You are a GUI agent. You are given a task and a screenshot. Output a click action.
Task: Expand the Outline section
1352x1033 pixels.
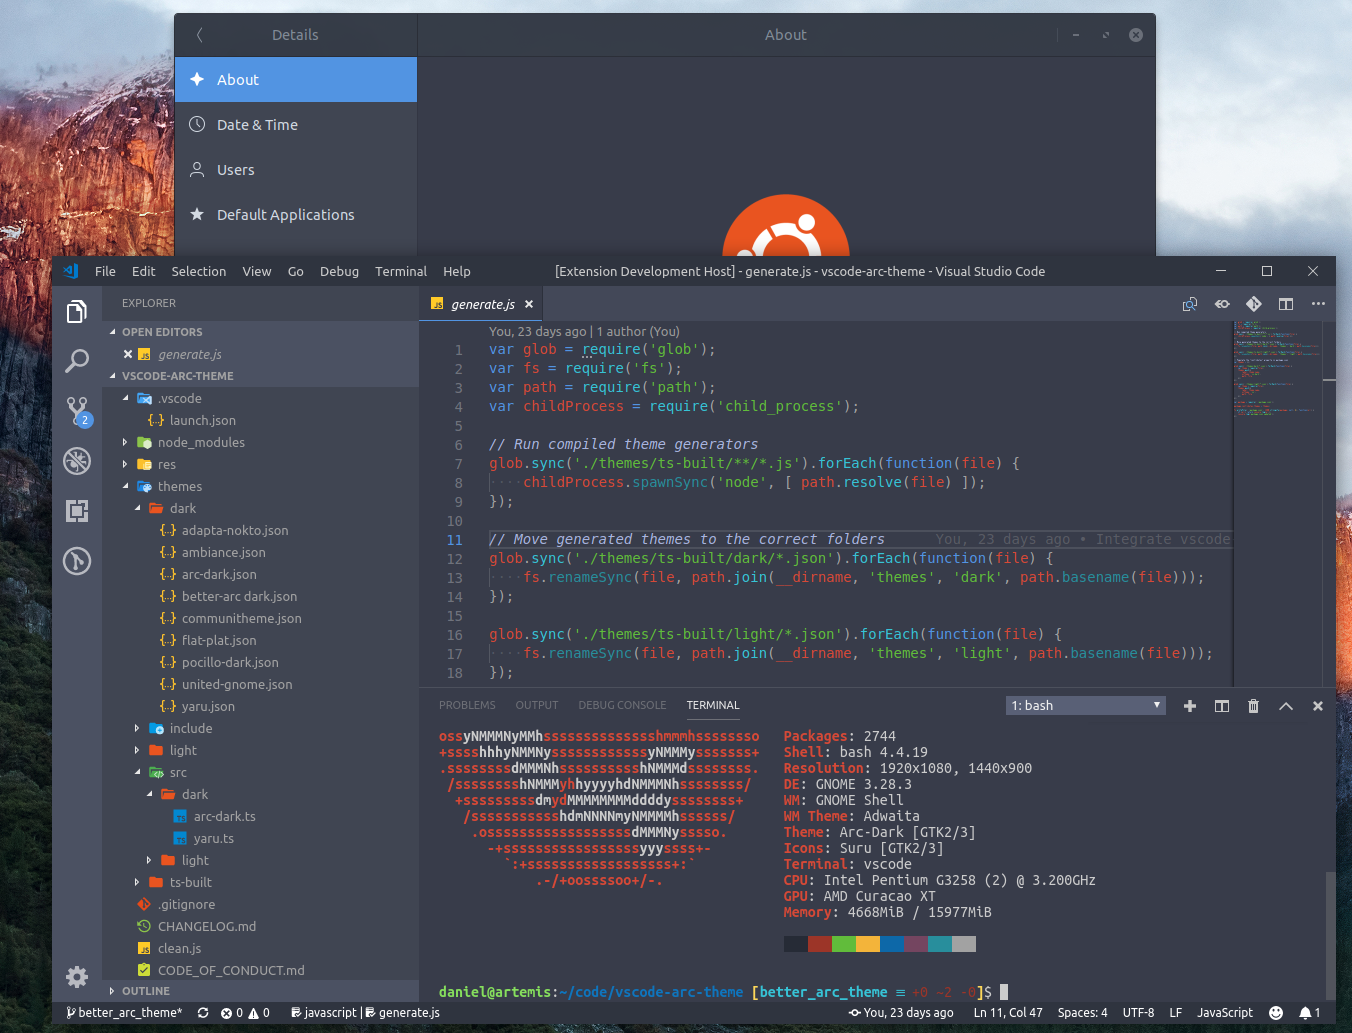pos(261,991)
